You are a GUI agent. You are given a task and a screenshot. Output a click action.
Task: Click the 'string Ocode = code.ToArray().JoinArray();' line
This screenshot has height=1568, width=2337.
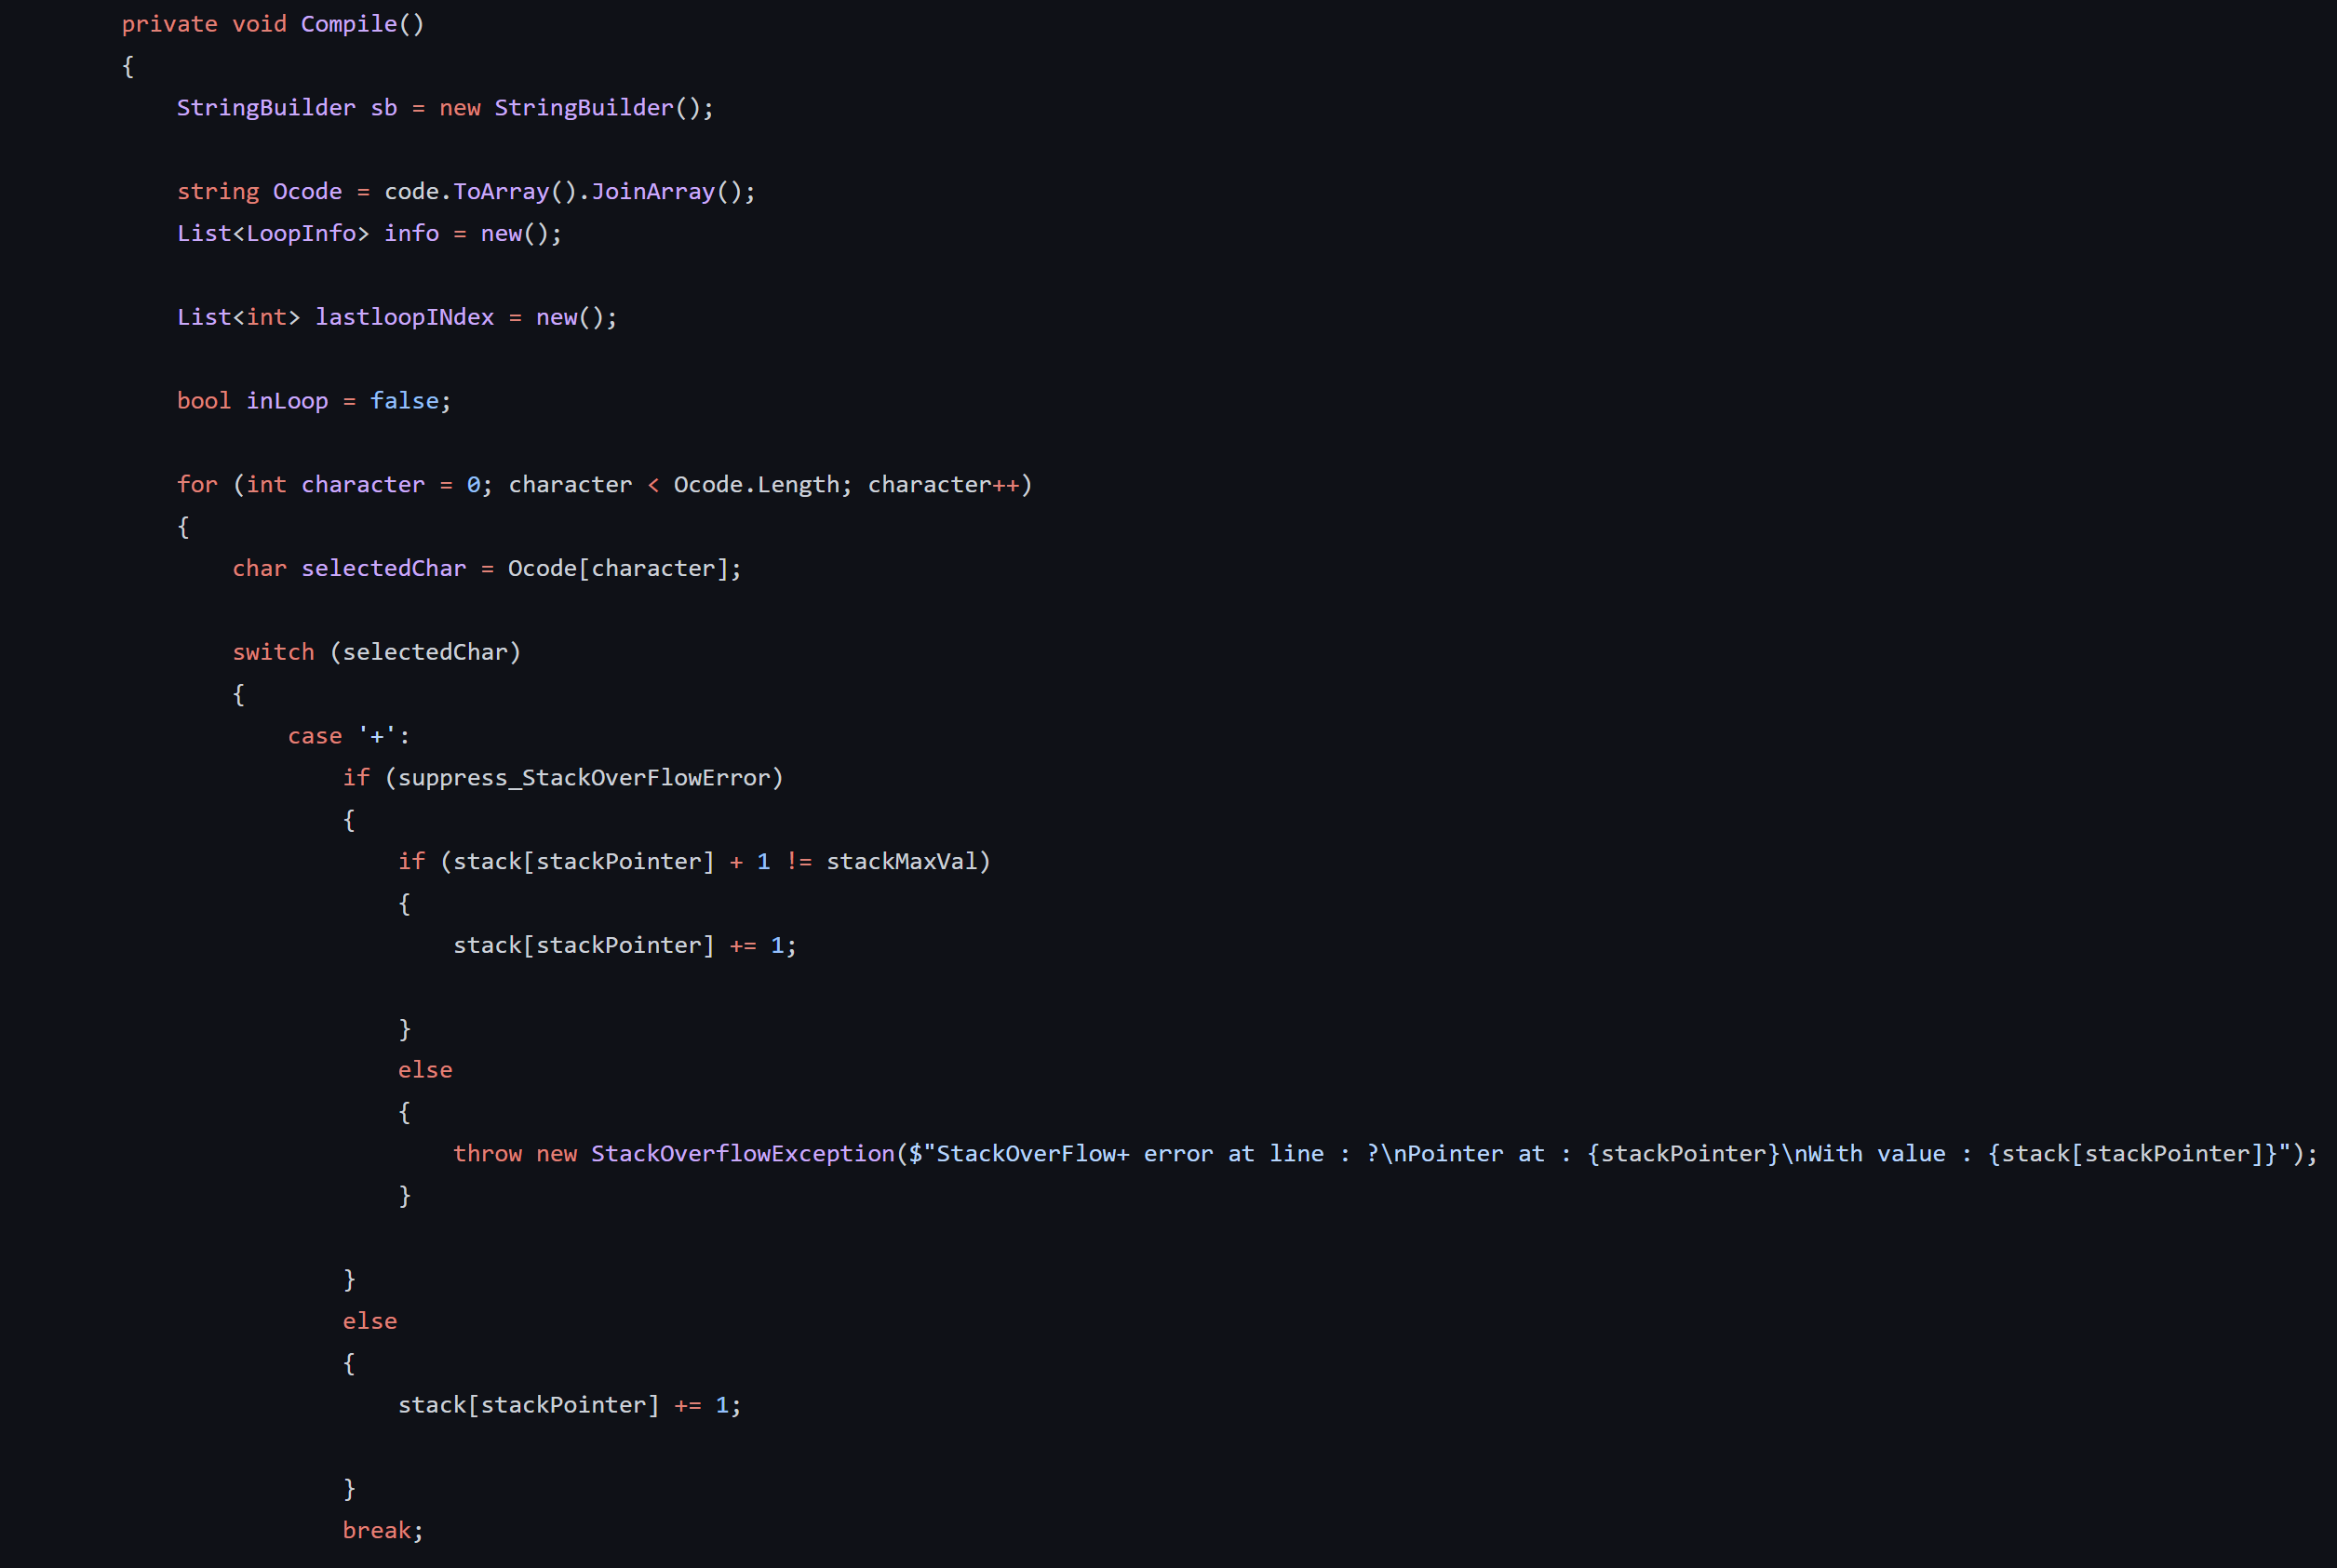(466, 191)
